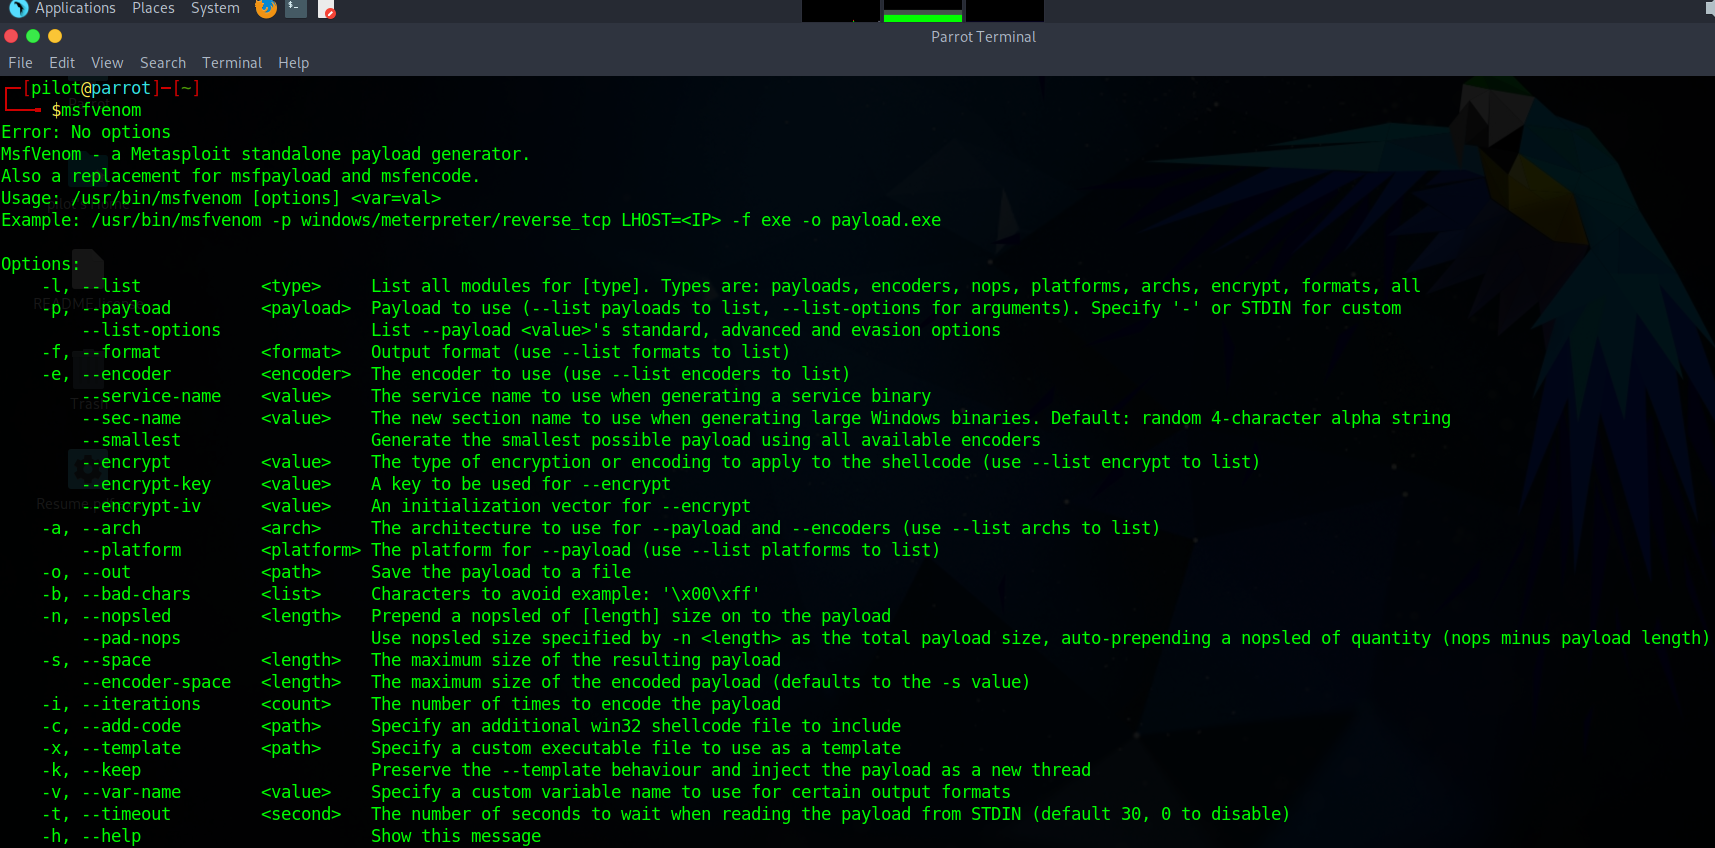Click the '--timeout' option text
1715x848 pixels.
[x=126, y=814]
